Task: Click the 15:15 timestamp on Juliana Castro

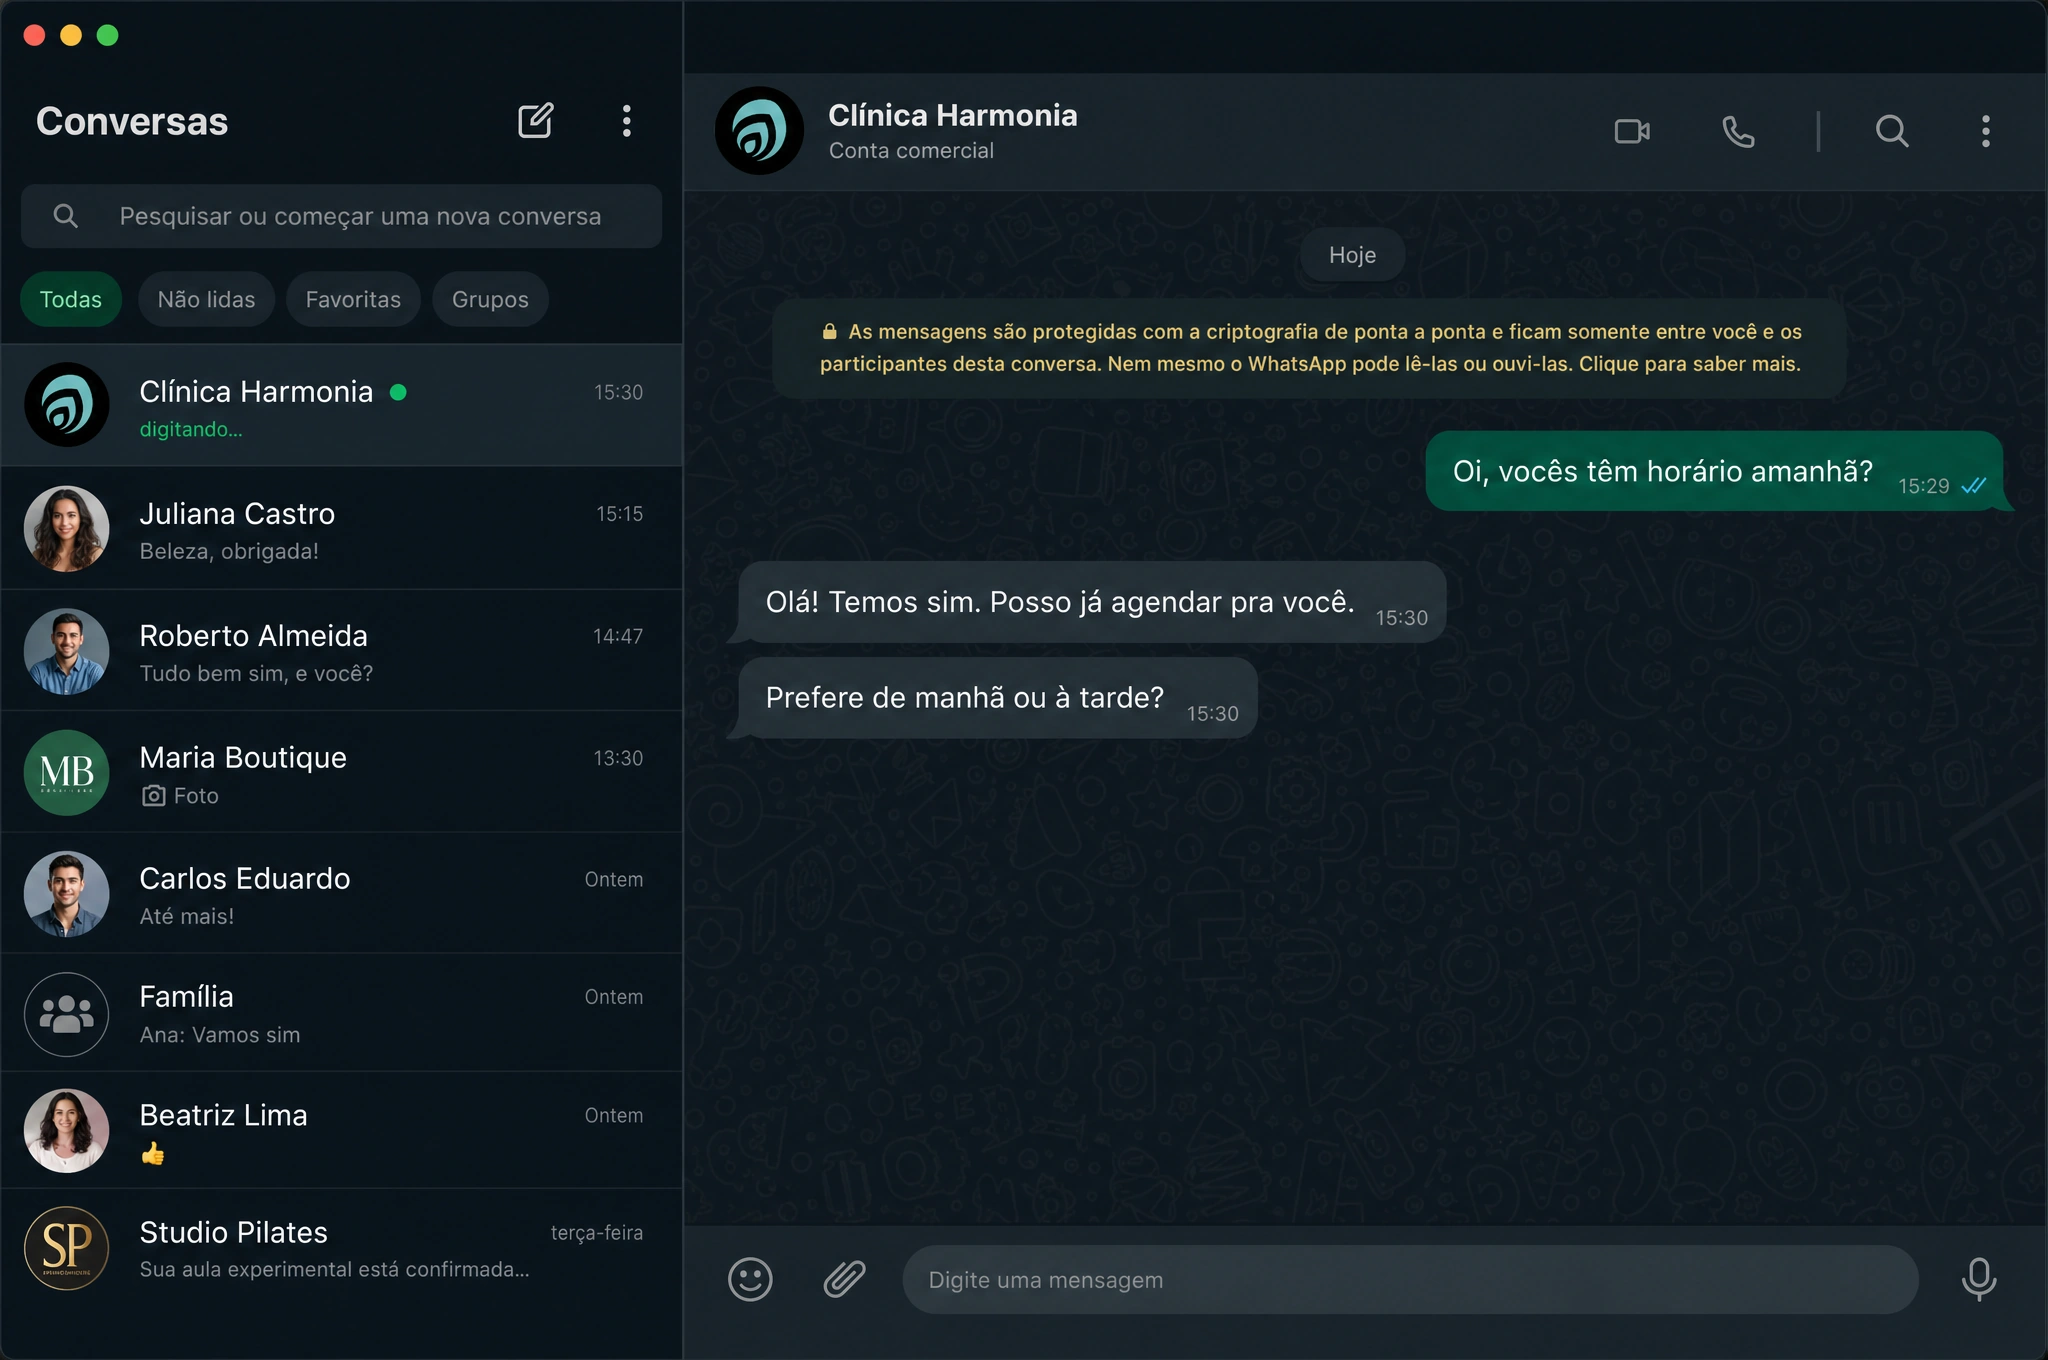Action: pos(619,514)
